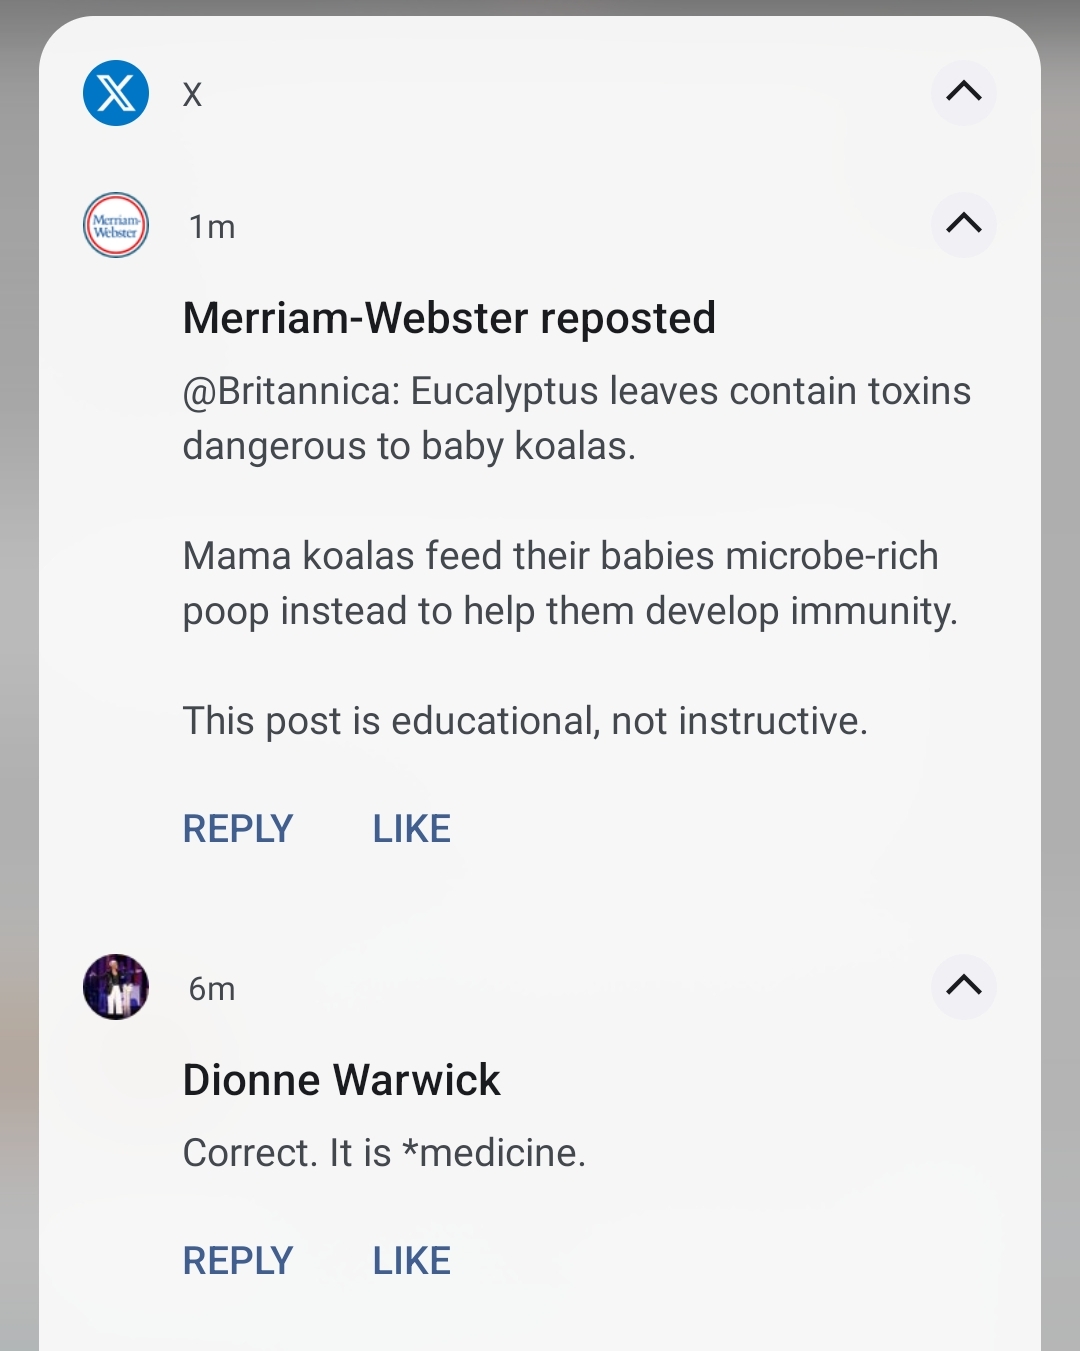Open the Dionne Warwick notification title
The width and height of the screenshot is (1080, 1351).
pyautogui.click(x=341, y=1080)
